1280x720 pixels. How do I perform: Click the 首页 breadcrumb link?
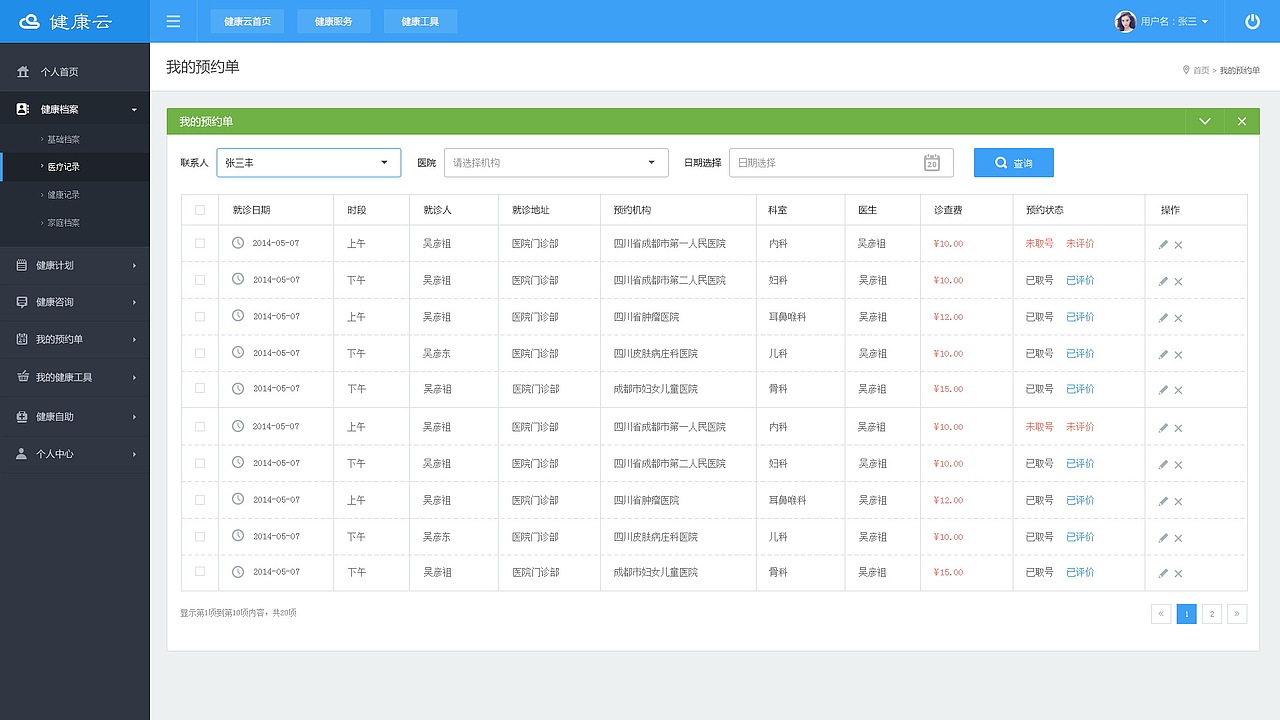click(x=1201, y=71)
